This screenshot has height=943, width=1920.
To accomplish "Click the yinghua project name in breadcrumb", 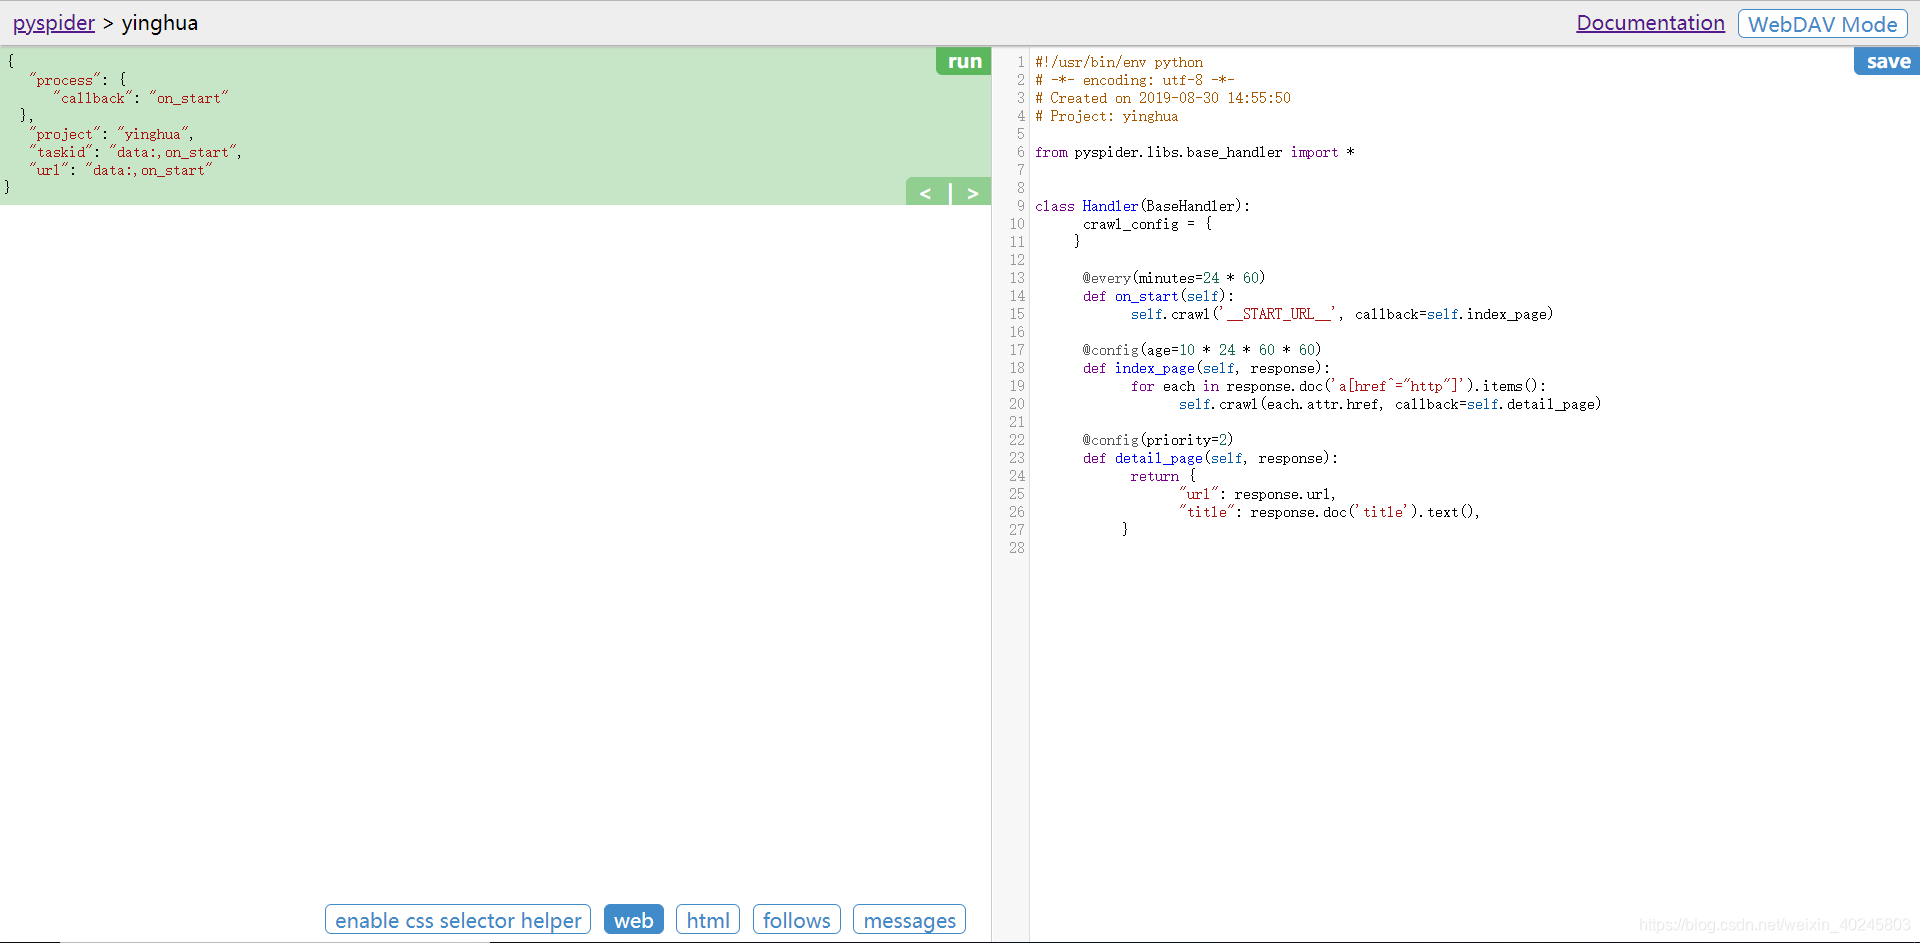I will tap(160, 23).
